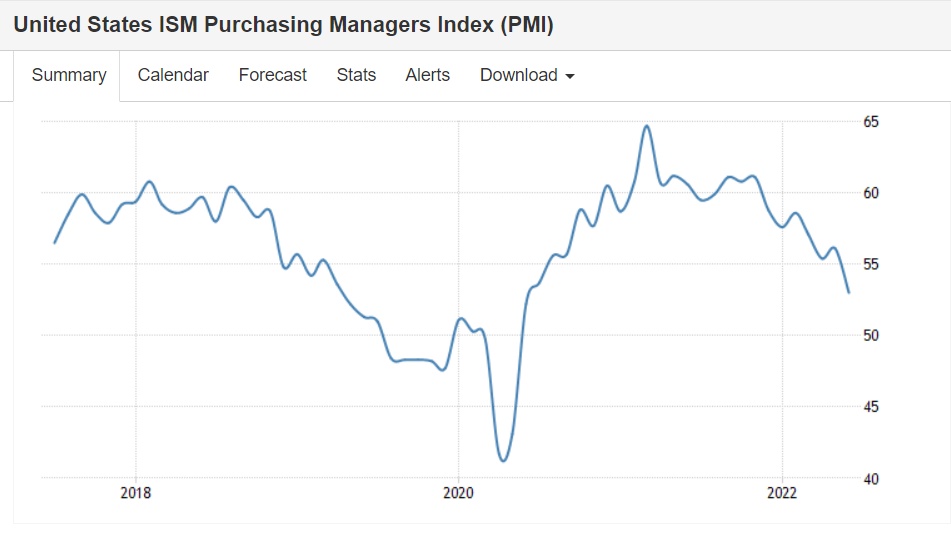951x546 pixels.
Task: Click the 50 value on the y-axis
Action: [x=871, y=335]
